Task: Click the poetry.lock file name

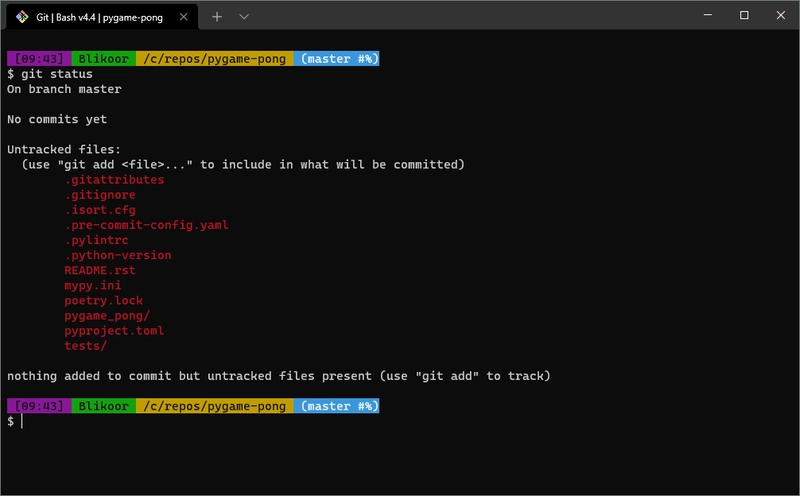Action: point(104,301)
